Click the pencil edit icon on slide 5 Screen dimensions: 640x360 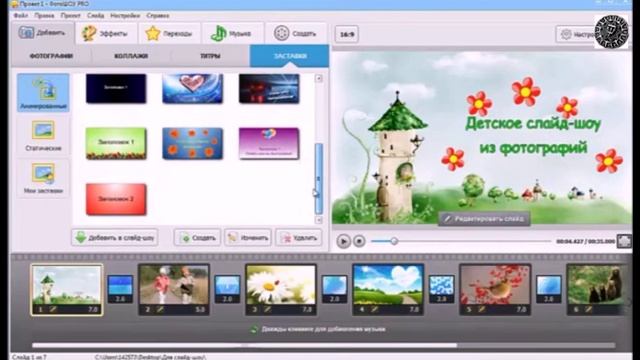click(481, 310)
